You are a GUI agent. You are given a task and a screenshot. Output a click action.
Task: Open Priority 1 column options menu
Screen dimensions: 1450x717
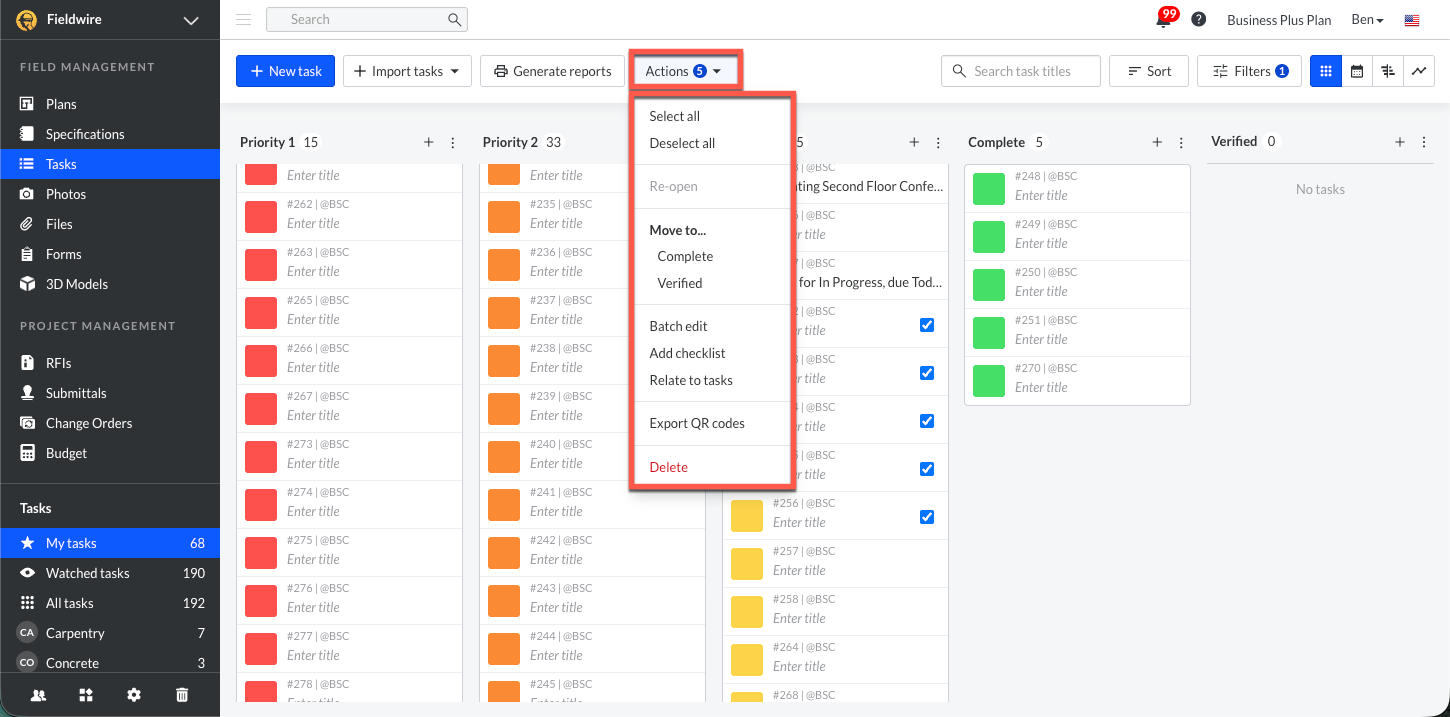[x=453, y=143]
